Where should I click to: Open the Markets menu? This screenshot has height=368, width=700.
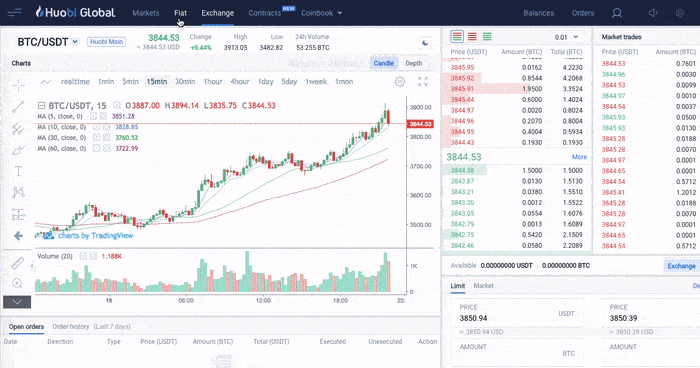coord(146,13)
